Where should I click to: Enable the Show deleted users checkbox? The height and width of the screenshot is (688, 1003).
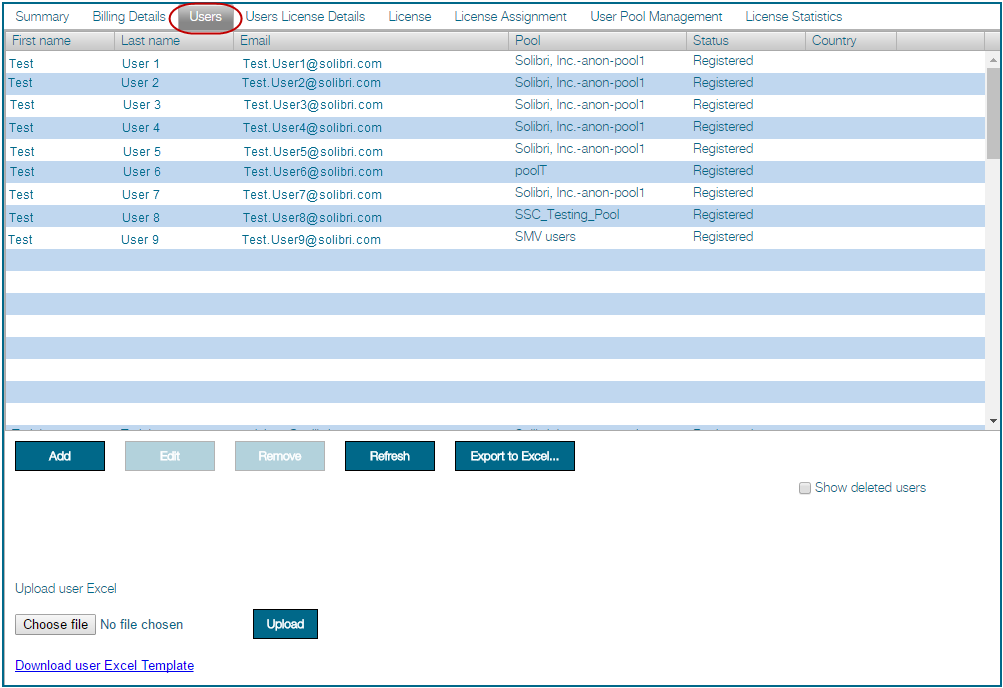coord(805,488)
